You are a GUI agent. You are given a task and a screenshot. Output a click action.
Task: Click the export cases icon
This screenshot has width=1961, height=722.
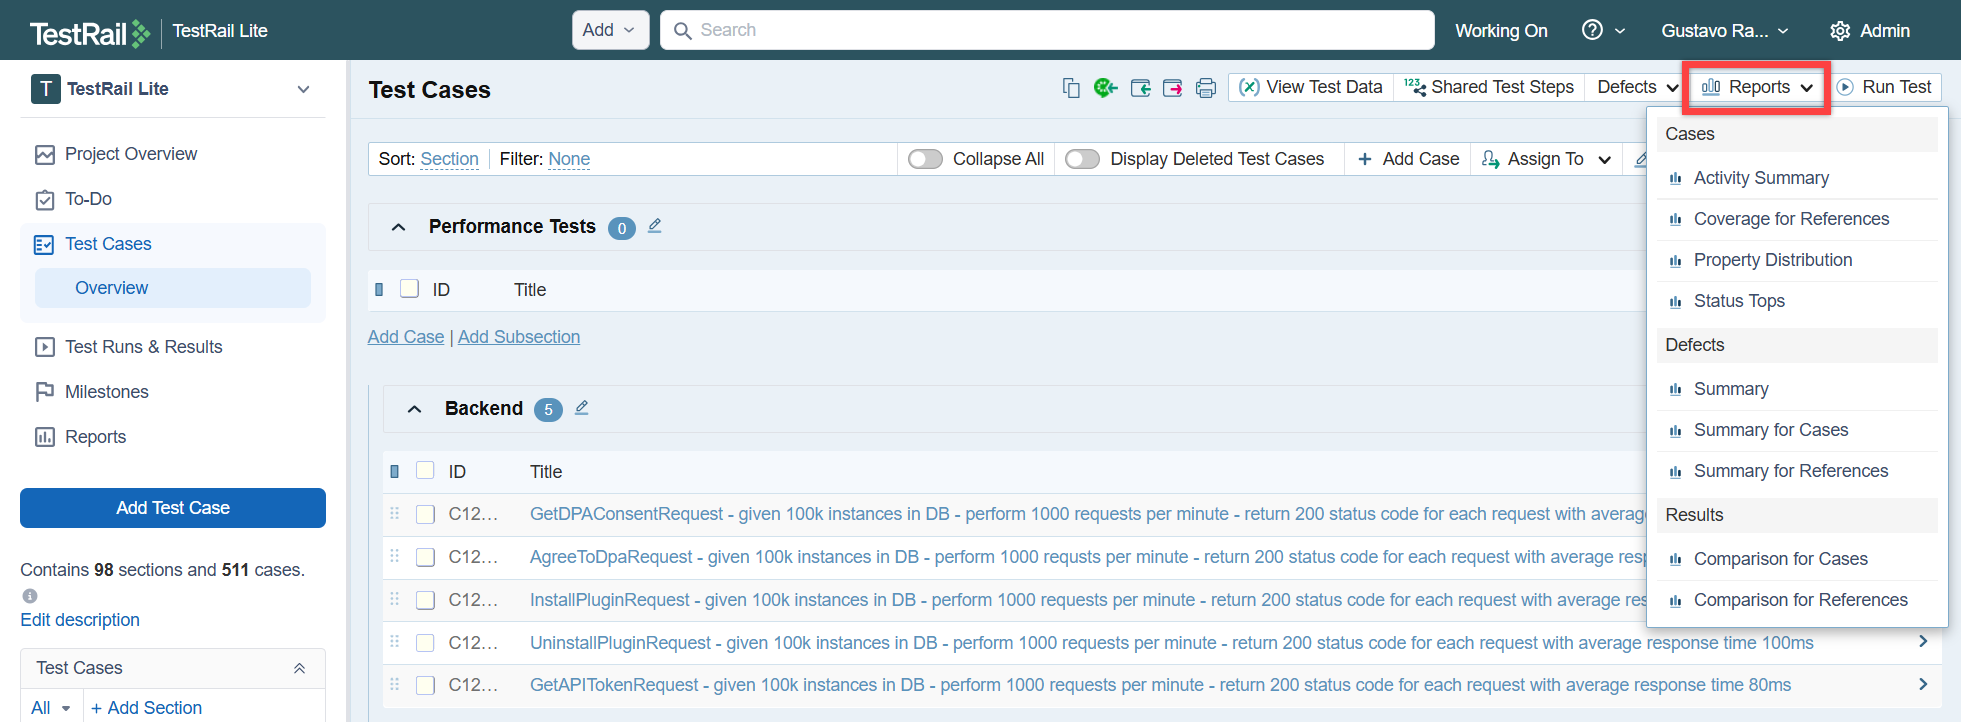click(x=1173, y=88)
